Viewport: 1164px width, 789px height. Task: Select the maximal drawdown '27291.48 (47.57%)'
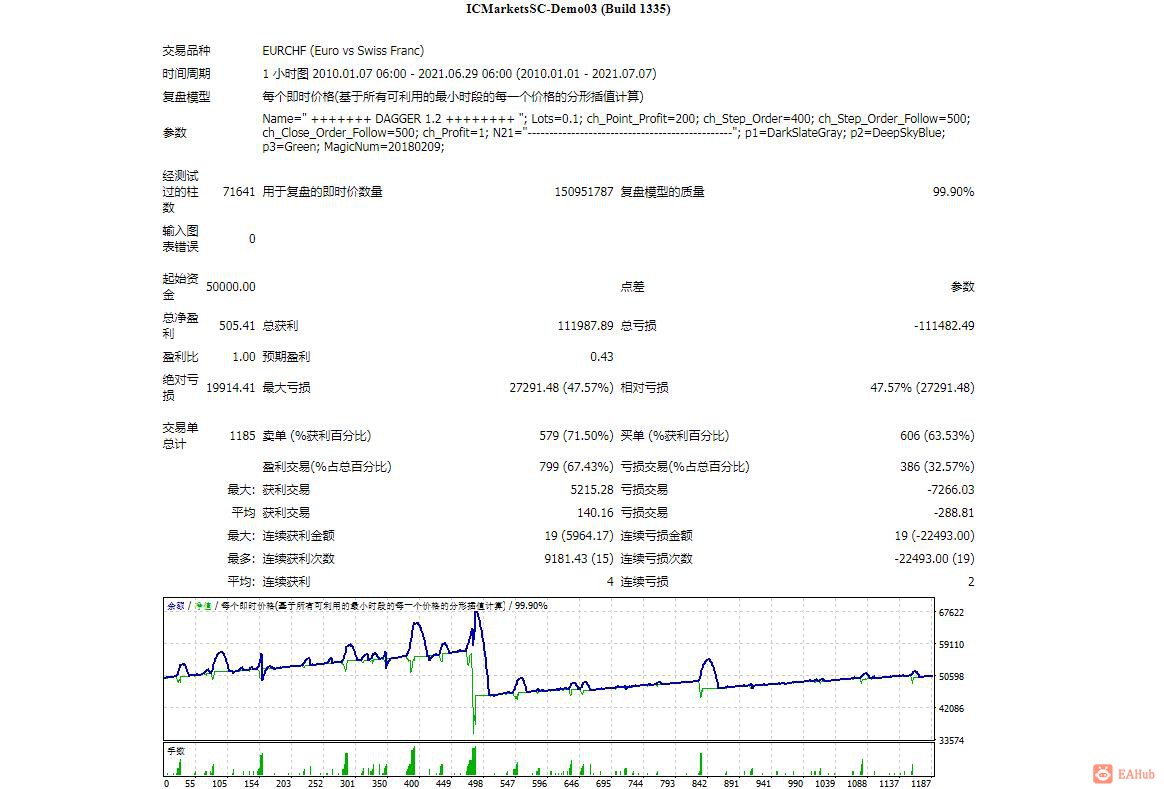[x=561, y=387]
